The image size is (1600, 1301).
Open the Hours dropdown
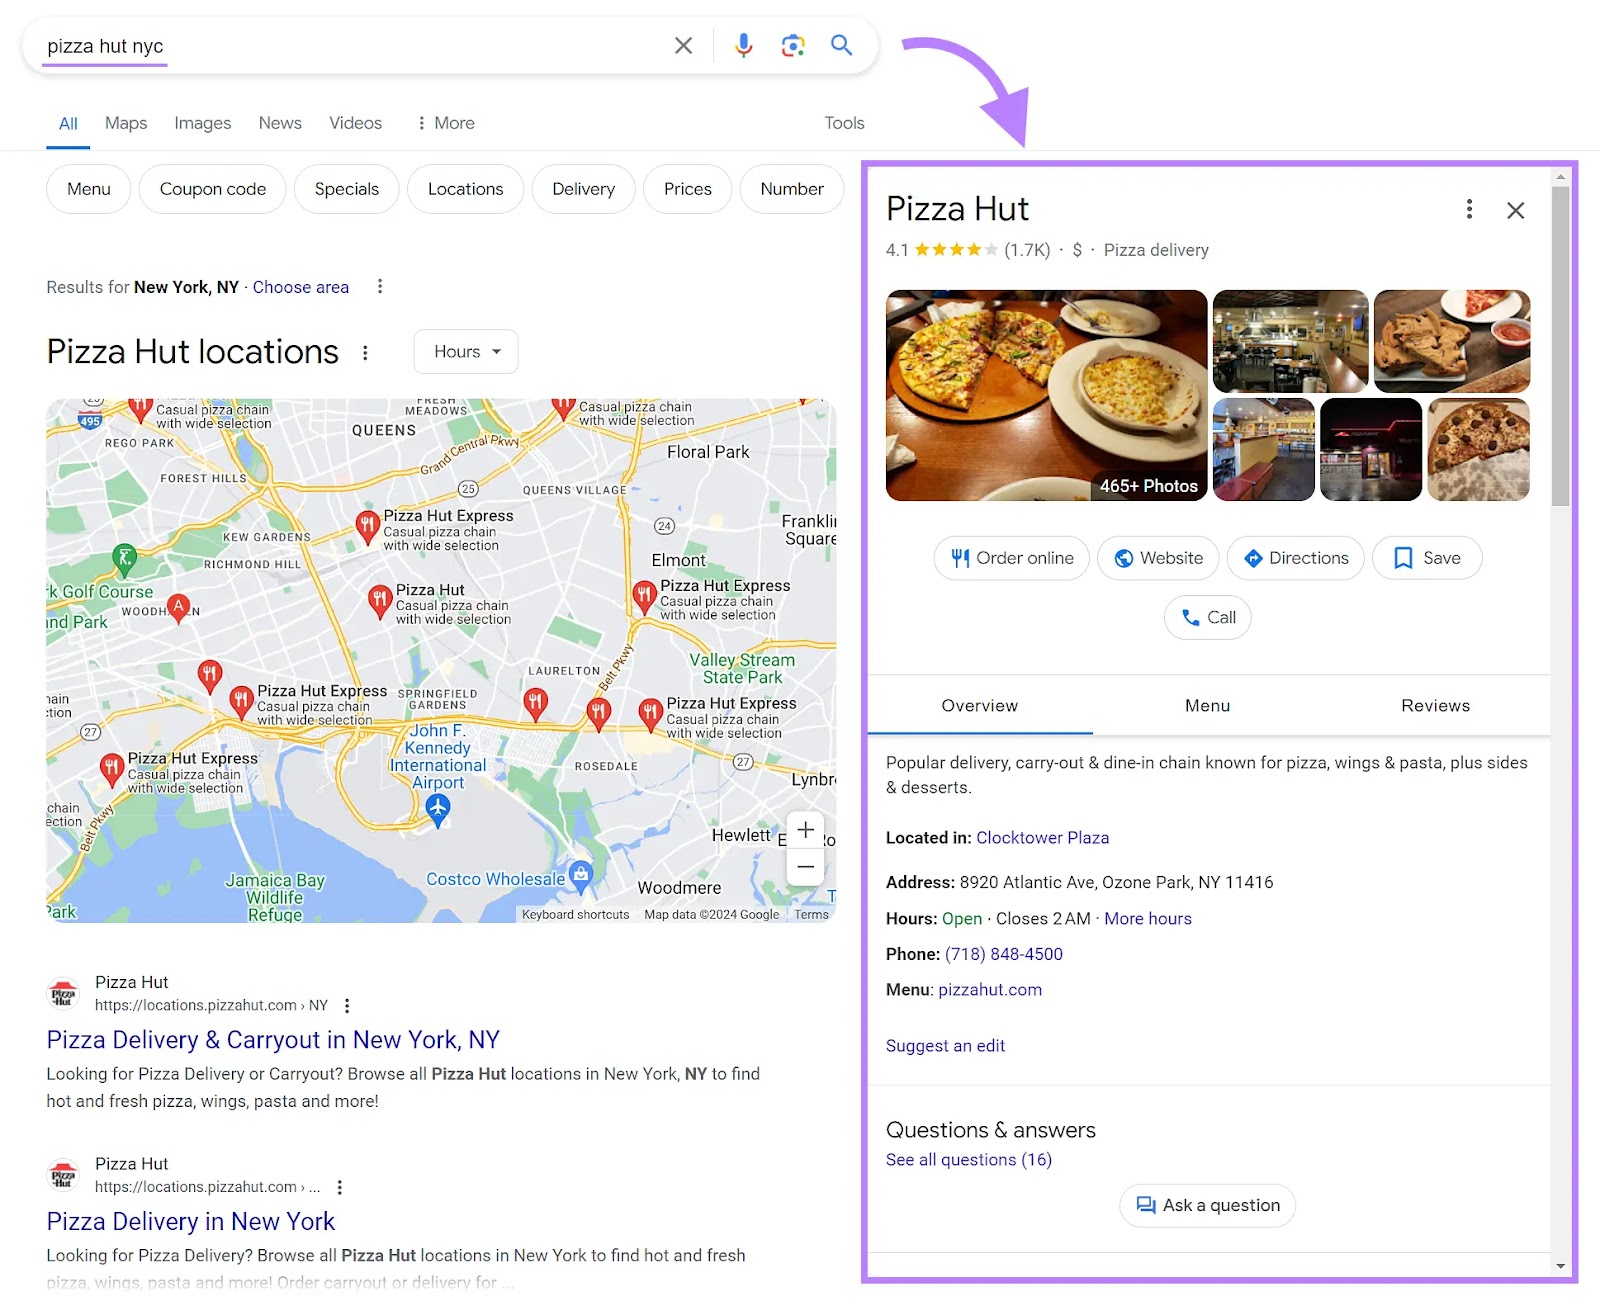coord(464,351)
